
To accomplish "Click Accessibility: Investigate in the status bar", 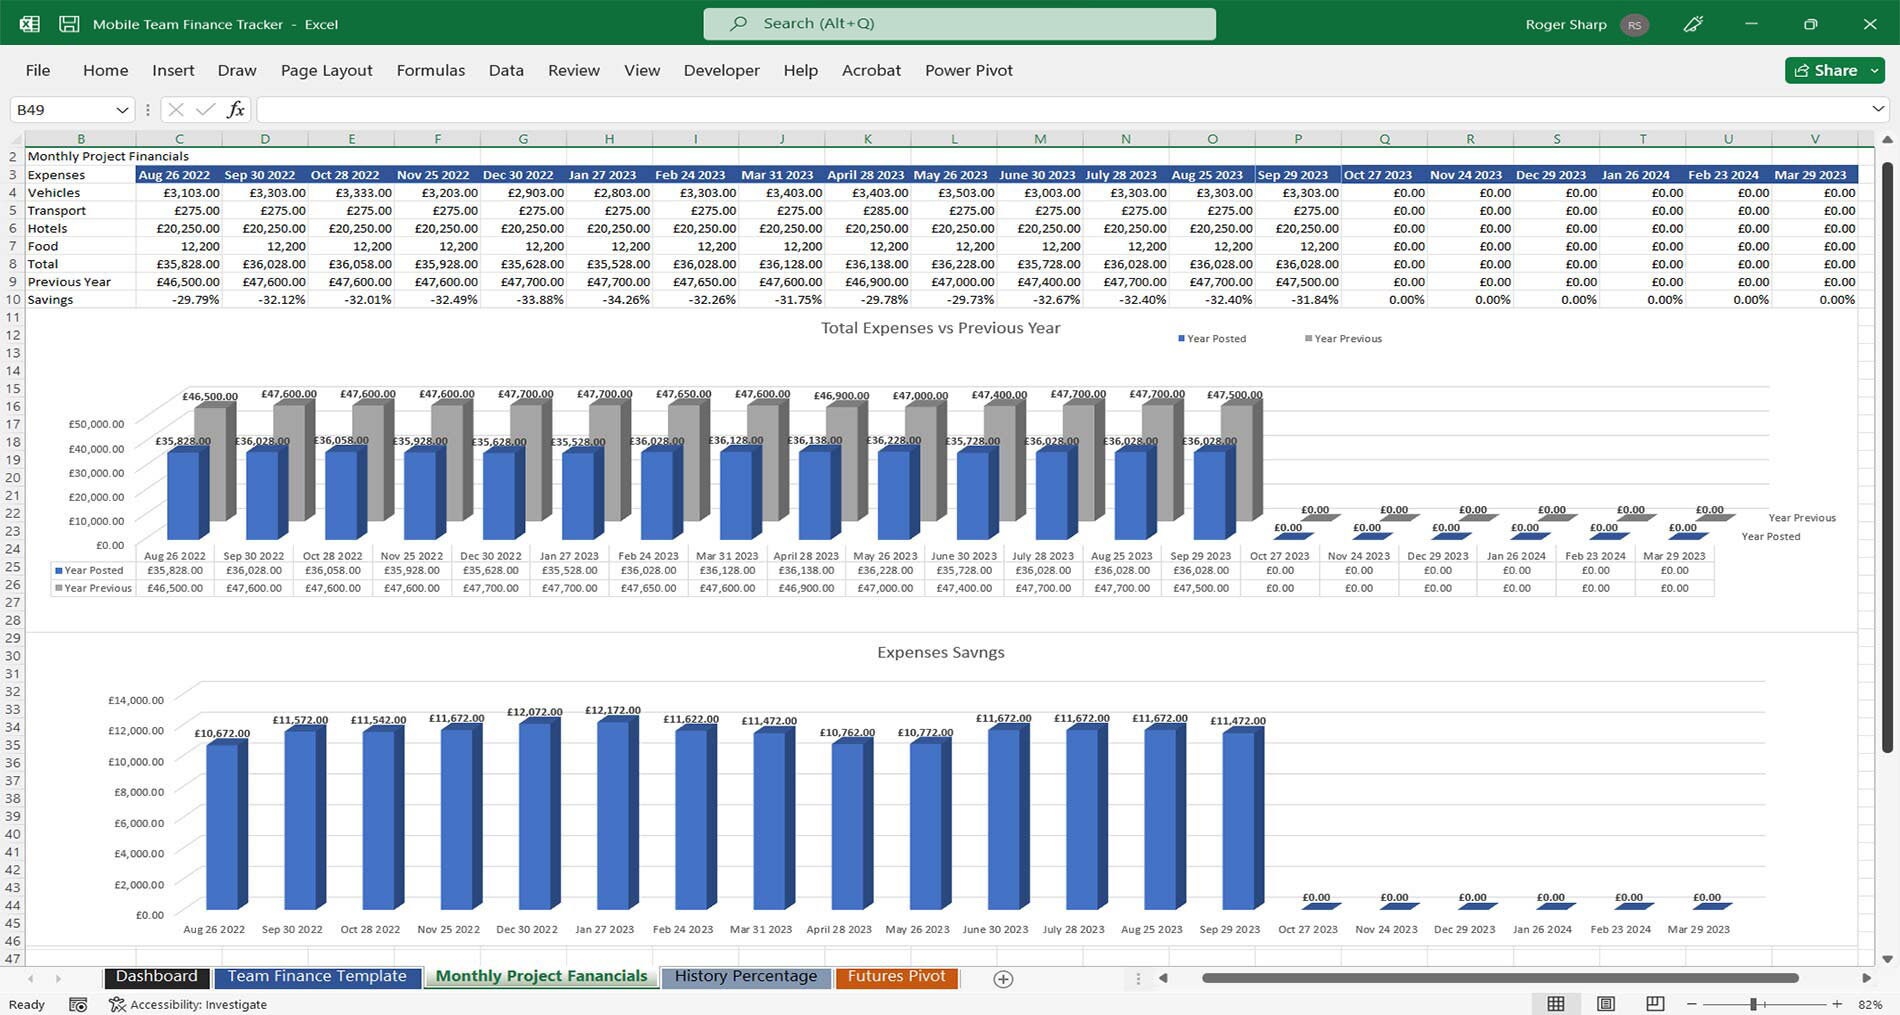I will pyautogui.click(x=198, y=1004).
